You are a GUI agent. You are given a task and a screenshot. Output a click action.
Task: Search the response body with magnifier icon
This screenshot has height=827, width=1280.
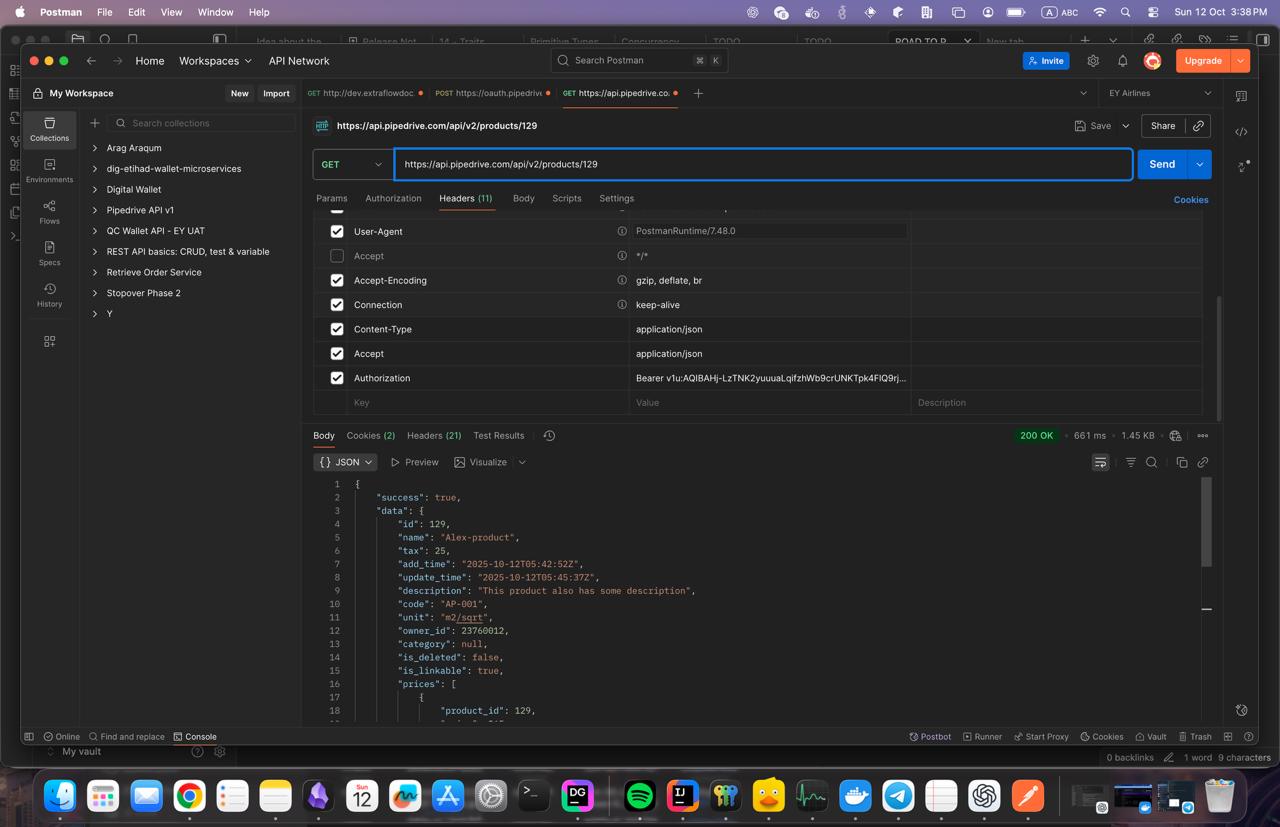(x=1152, y=462)
